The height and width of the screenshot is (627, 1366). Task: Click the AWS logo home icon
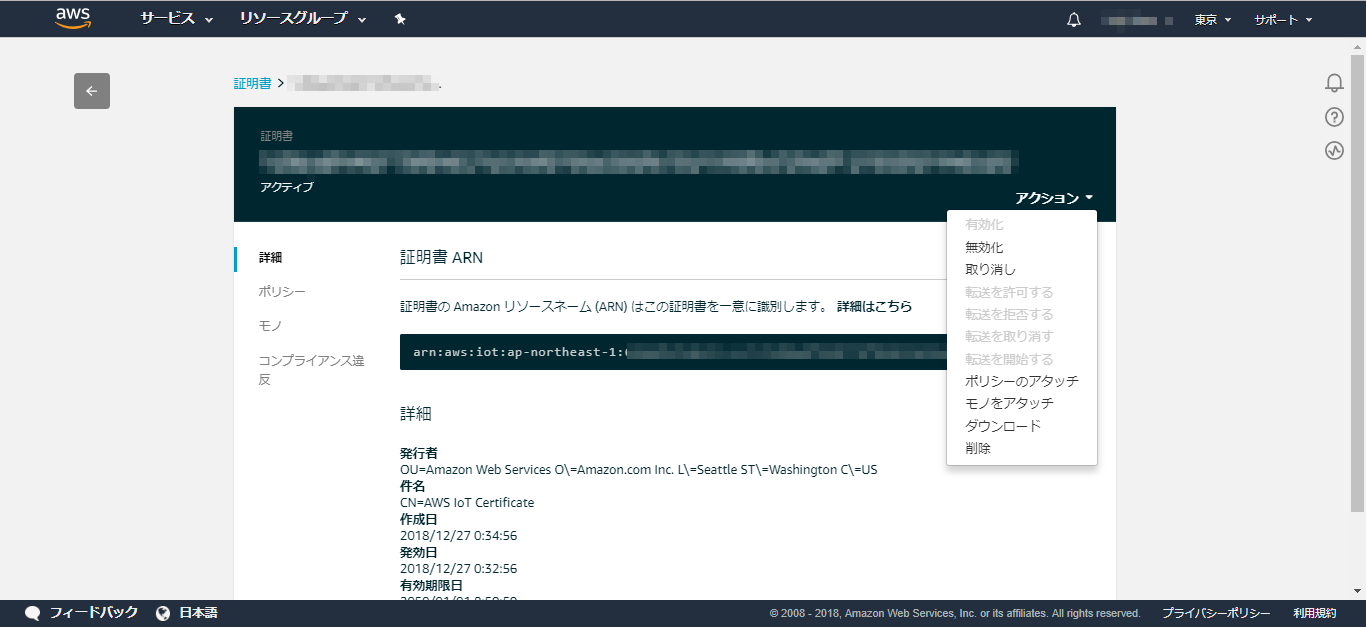73,18
